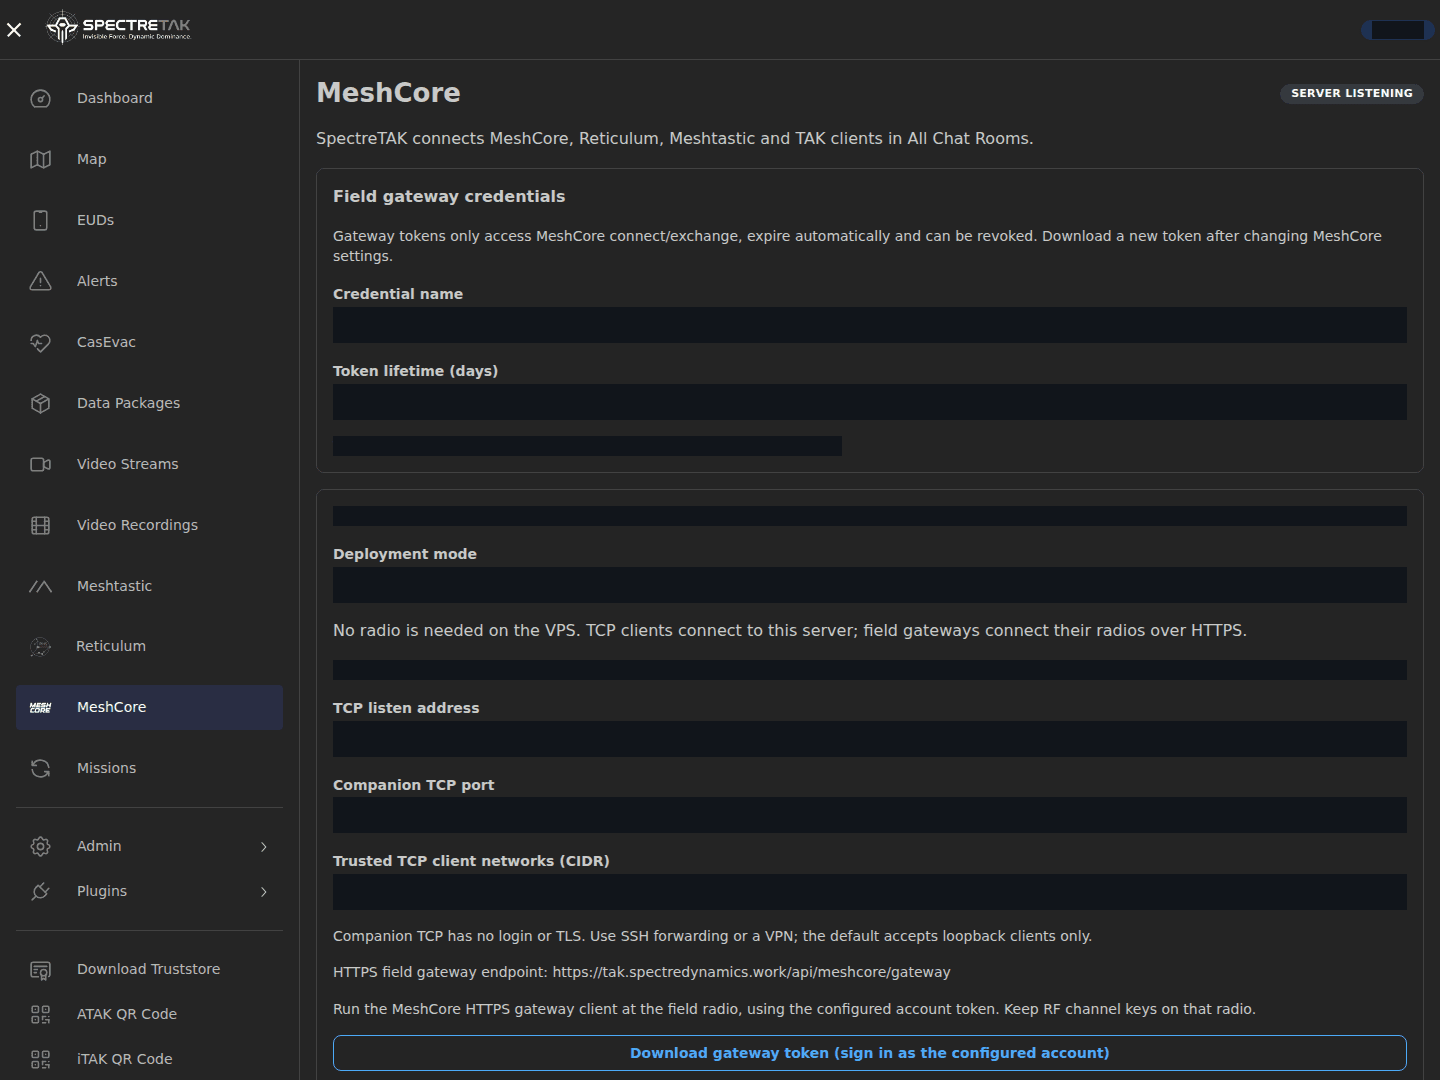This screenshot has width=1440, height=1080.
Task: Download gateway token for configured account
Action: [x=870, y=1053]
